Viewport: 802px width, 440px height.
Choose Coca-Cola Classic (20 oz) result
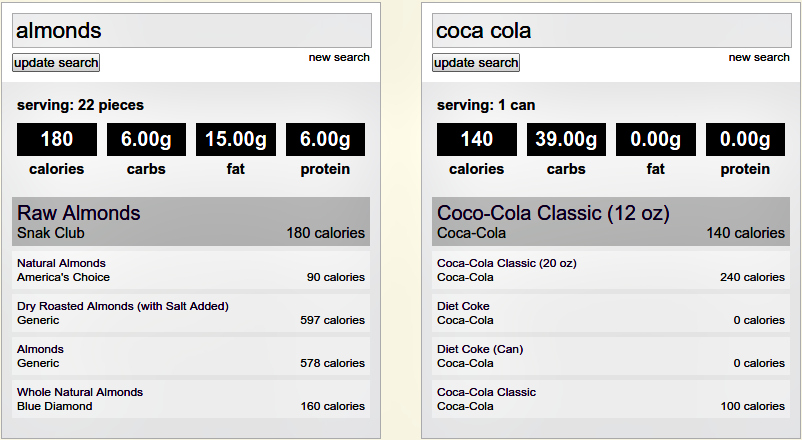point(611,270)
